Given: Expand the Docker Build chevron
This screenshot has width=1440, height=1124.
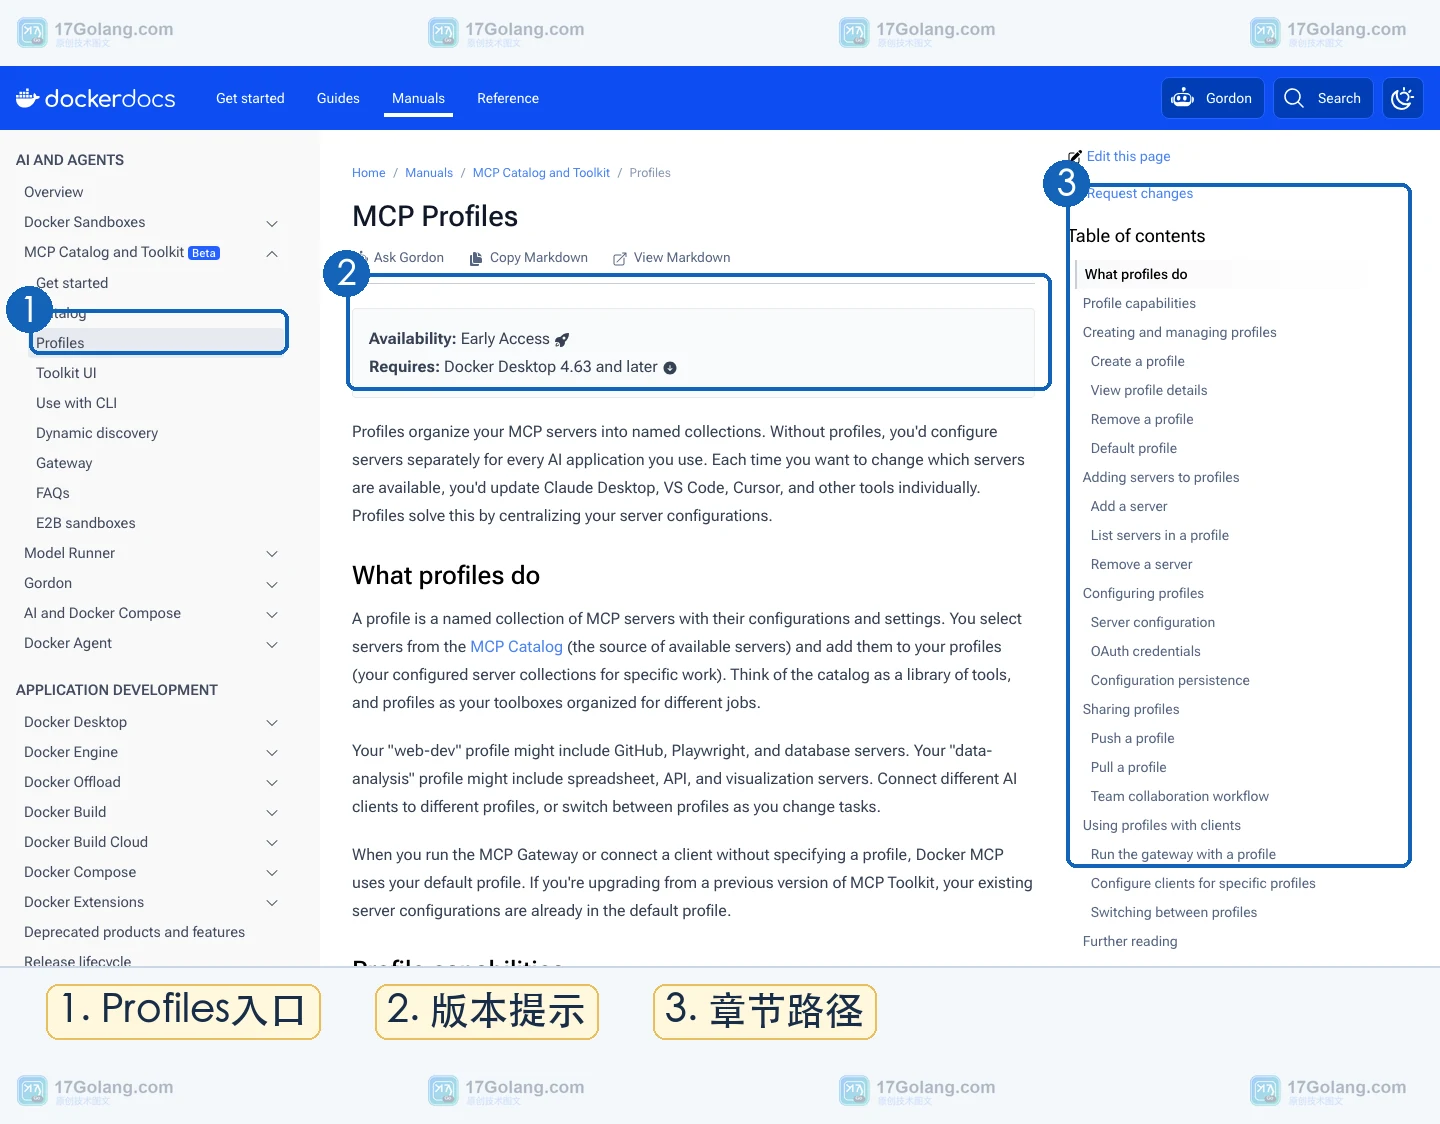Looking at the screenshot, I should pos(272,813).
